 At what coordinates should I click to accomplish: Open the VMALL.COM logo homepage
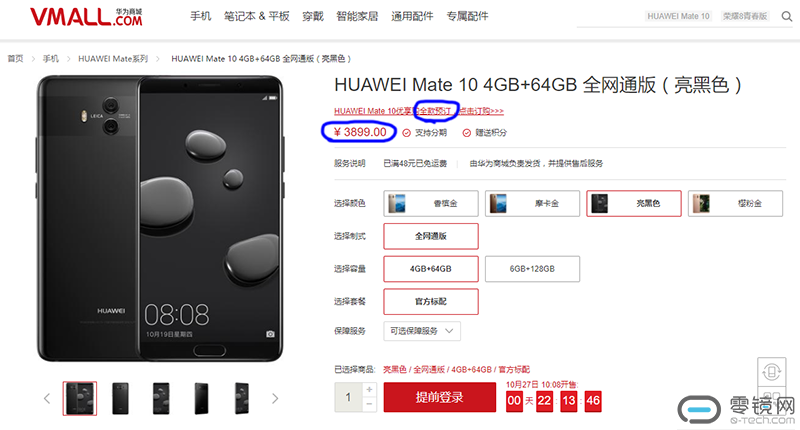pos(86,17)
